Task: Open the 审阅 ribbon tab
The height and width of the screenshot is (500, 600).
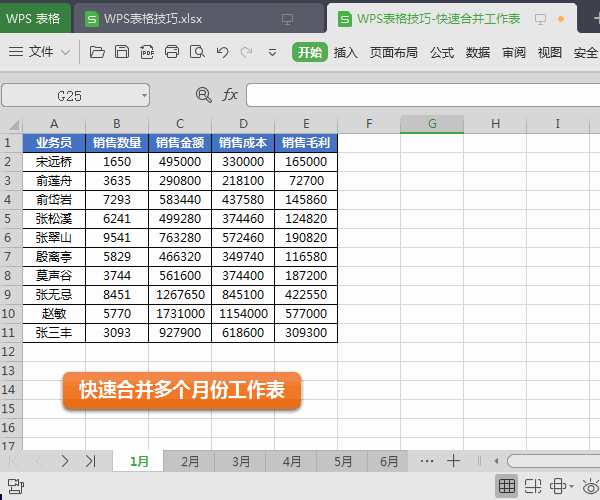Action: coord(514,52)
